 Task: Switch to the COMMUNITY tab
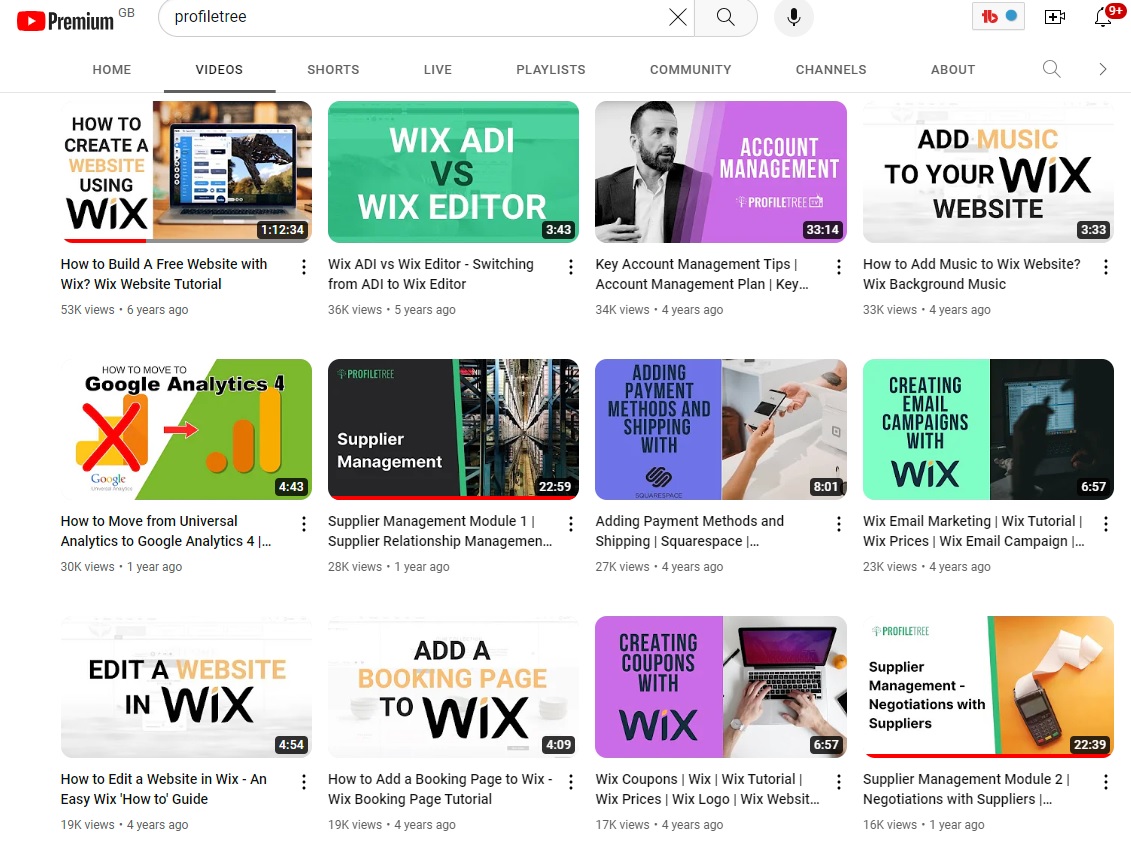point(690,70)
